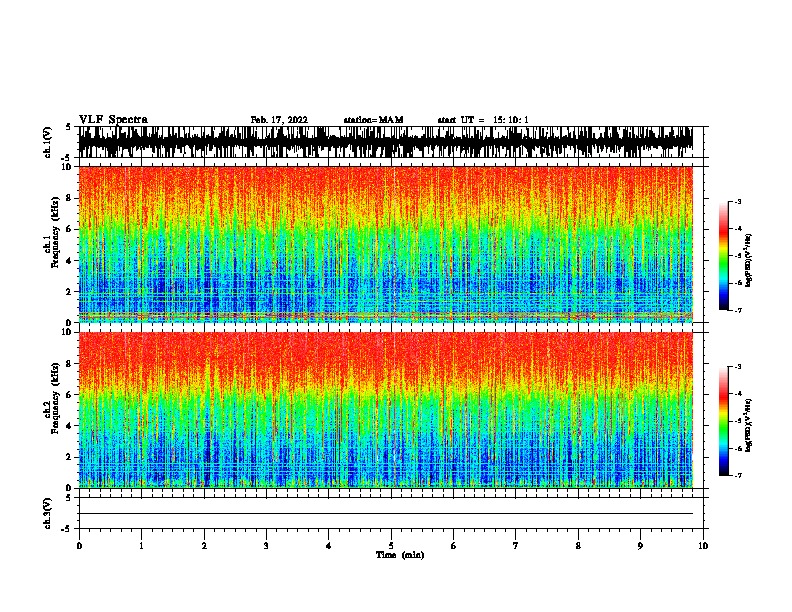Viewport: 792px width, 612px height.
Task: Click the 0 kHz tick on ch.2 spectrogram
Action: [70, 488]
